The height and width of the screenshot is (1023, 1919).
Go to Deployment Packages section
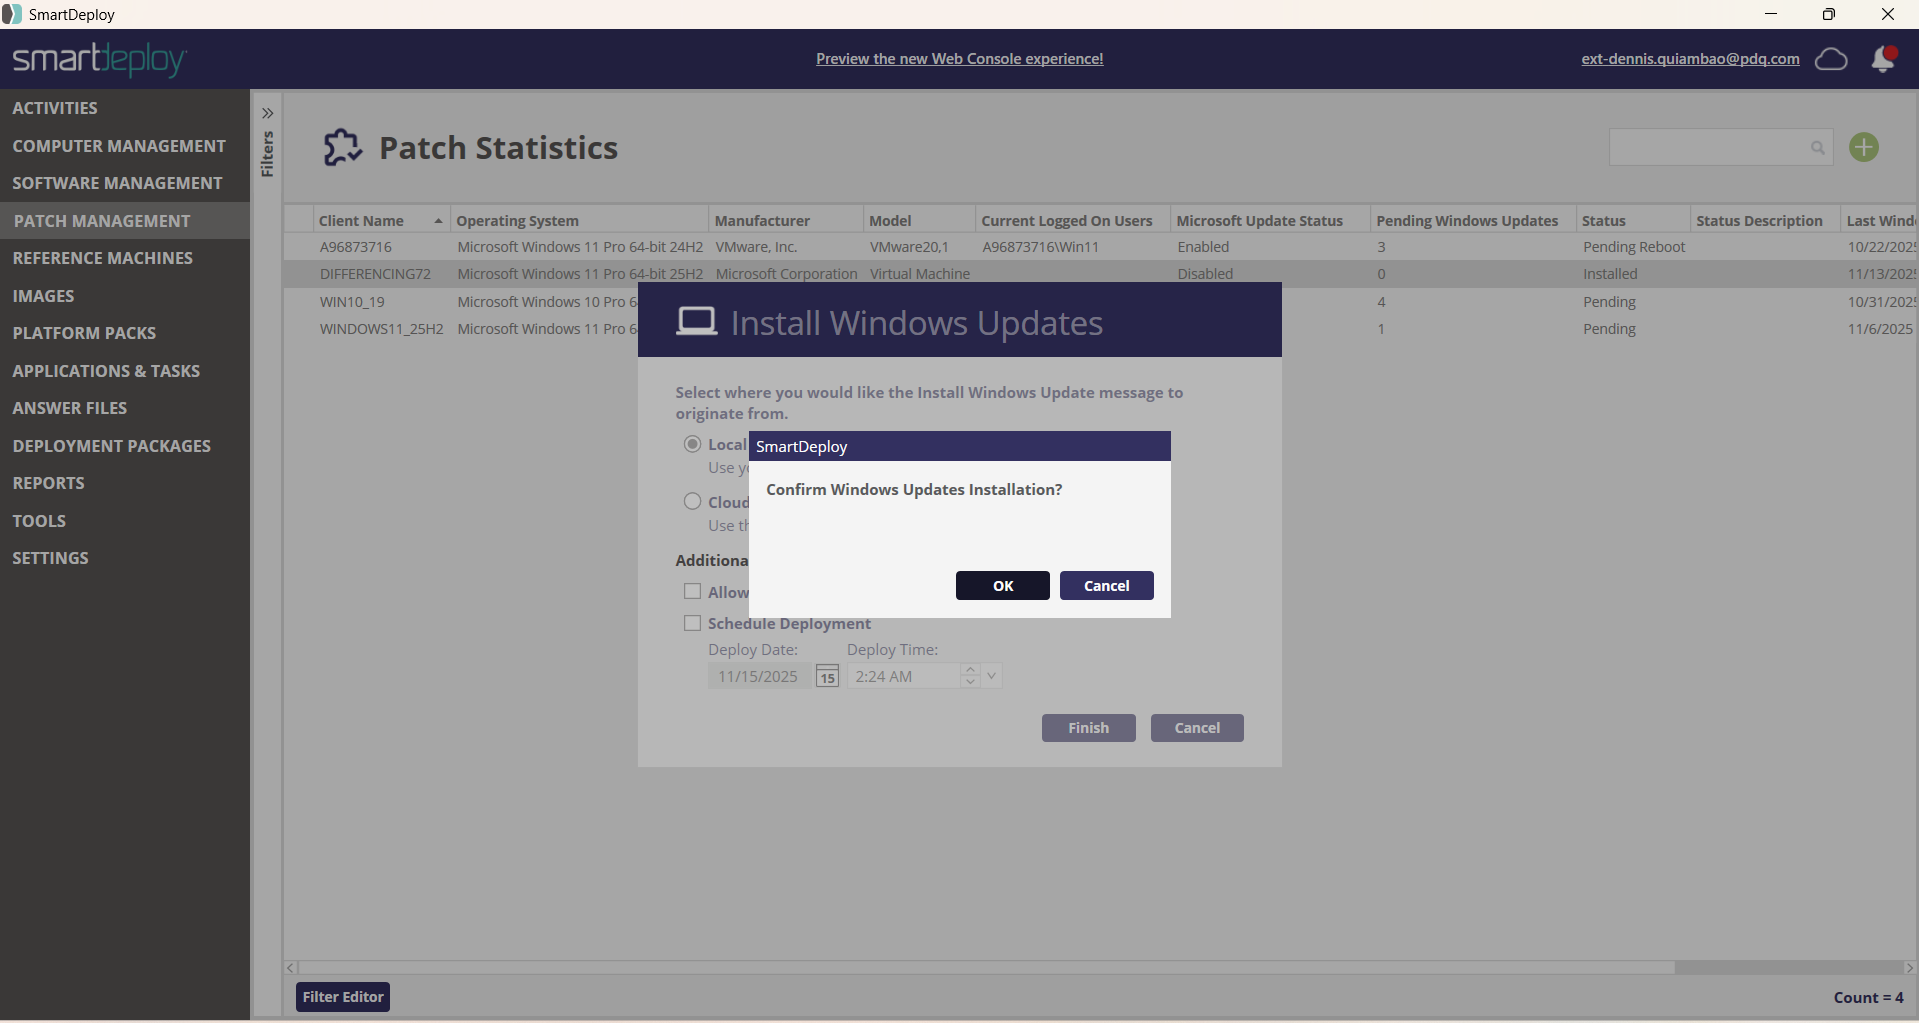coord(112,446)
